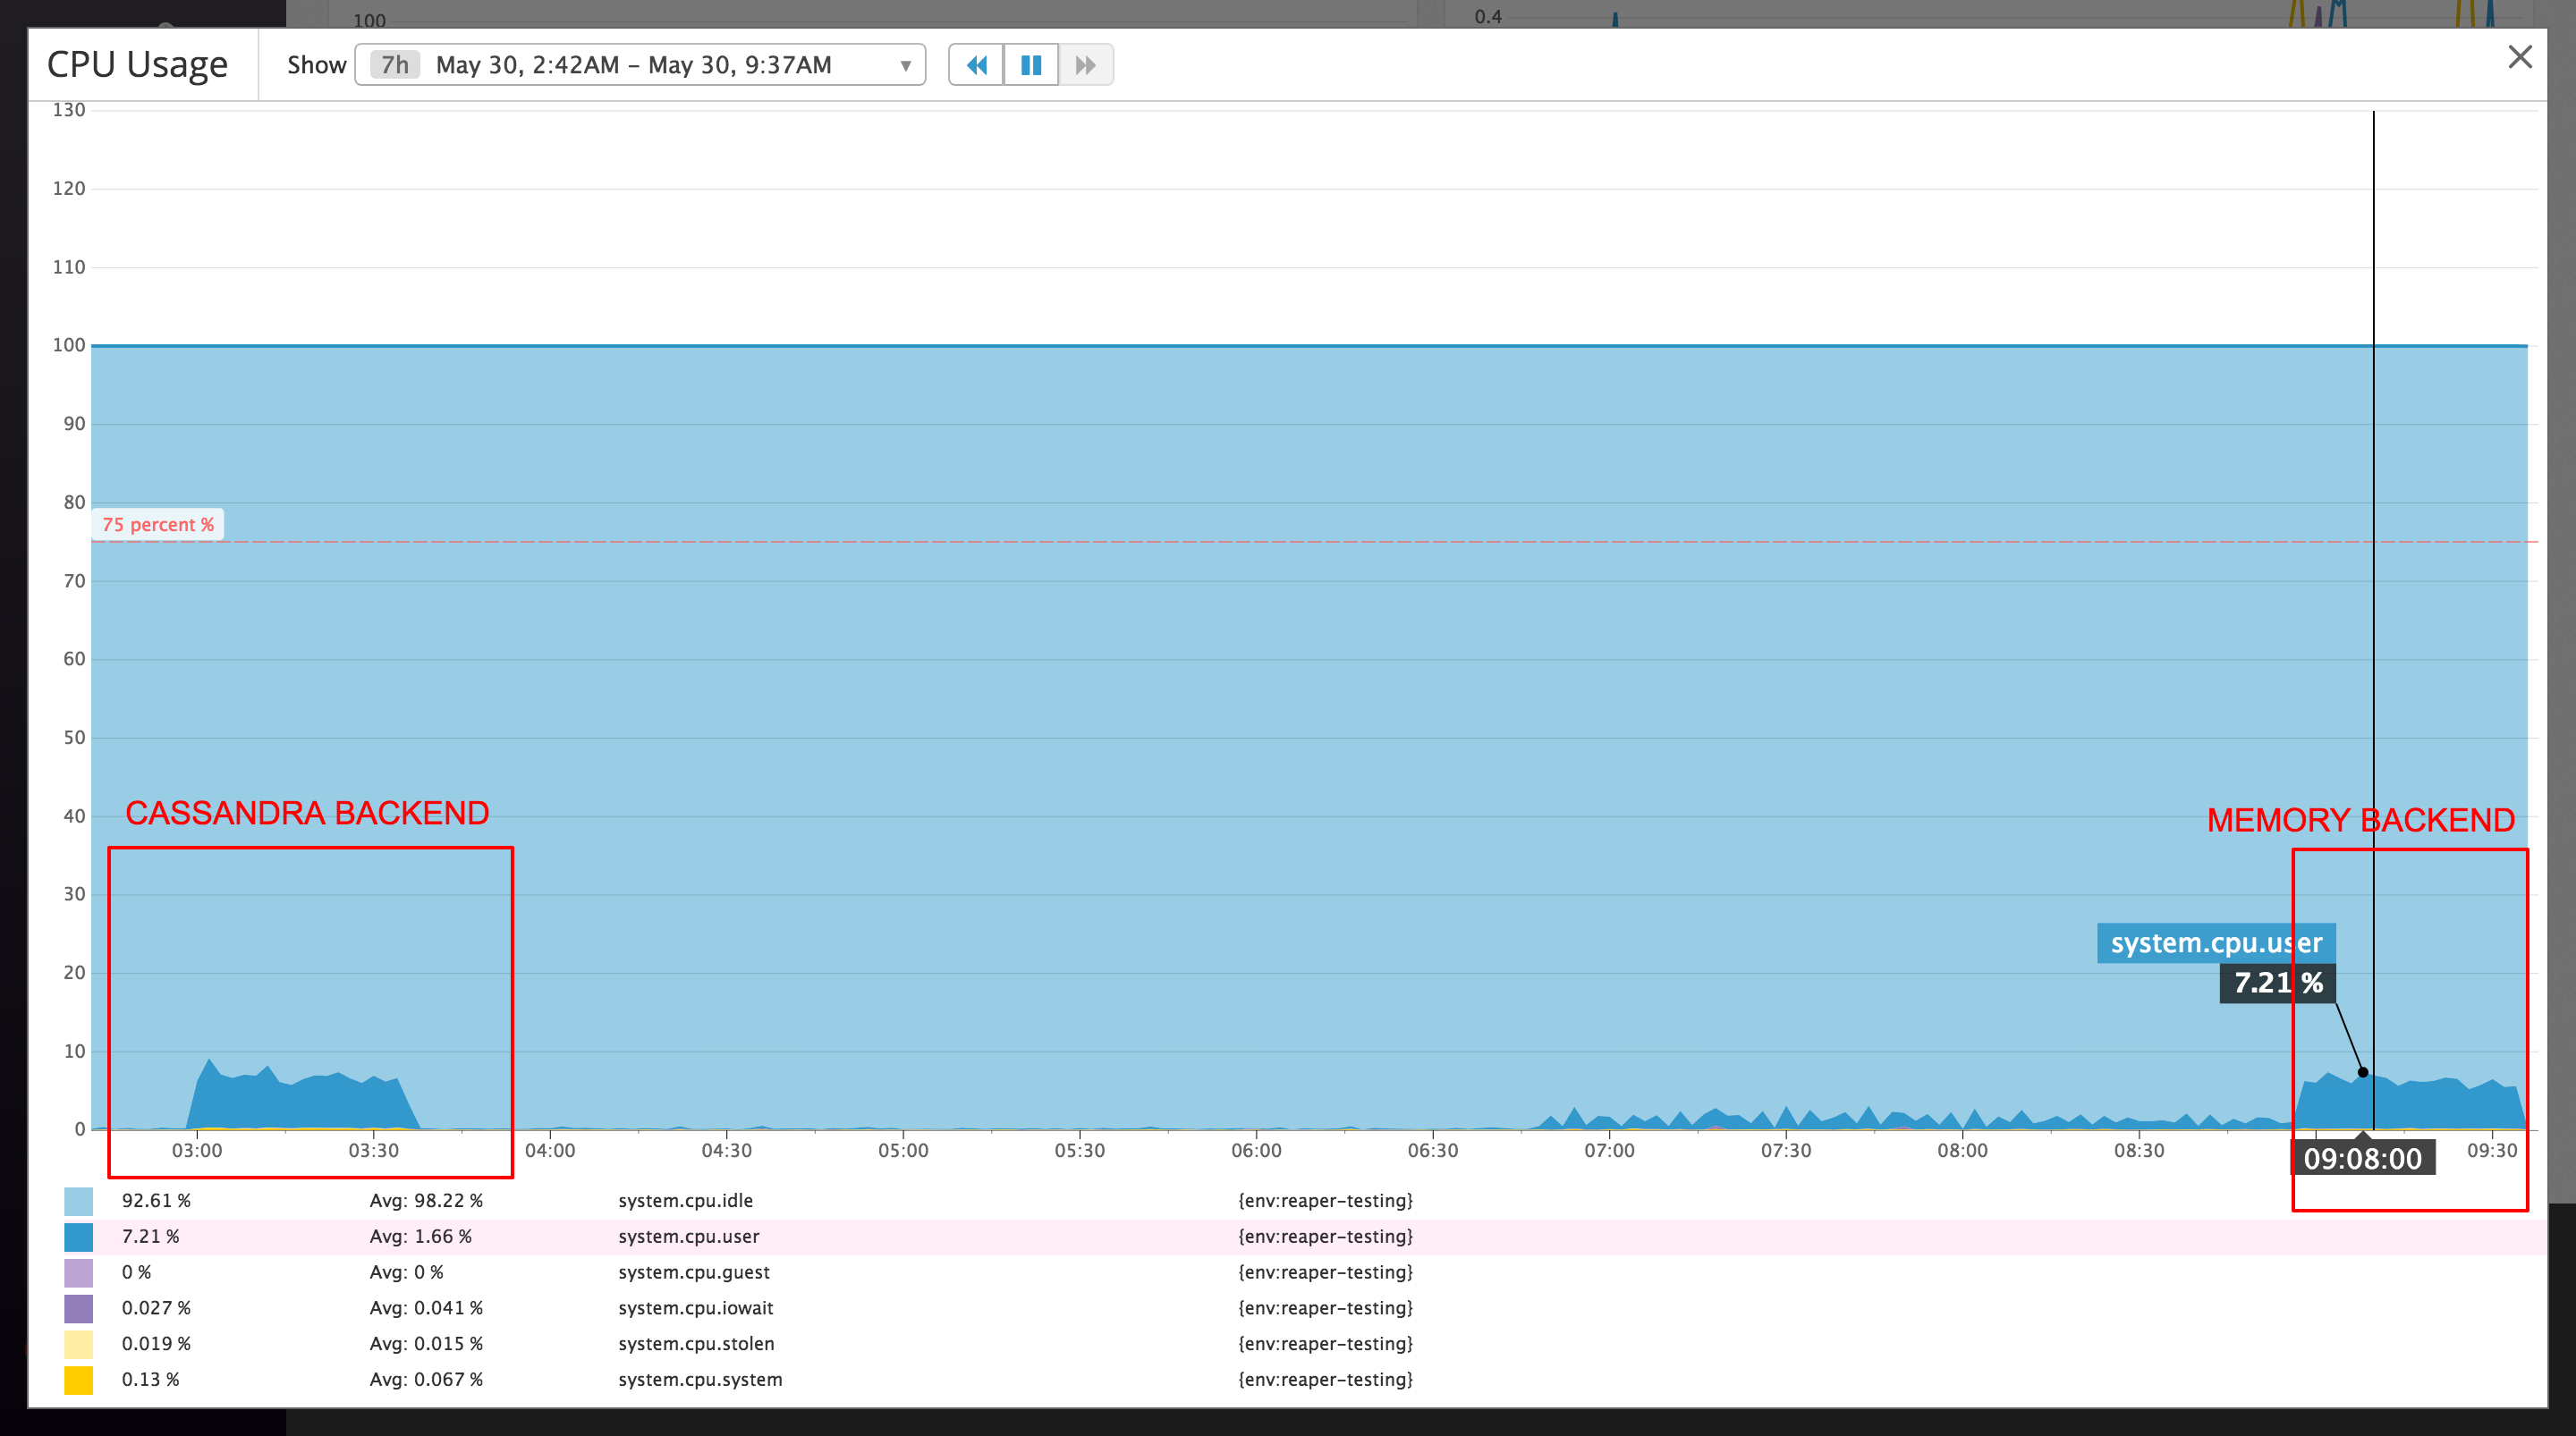The height and width of the screenshot is (1436, 2576).
Task: Select the system.cpu.guest legend label
Action: [x=694, y=1273]
